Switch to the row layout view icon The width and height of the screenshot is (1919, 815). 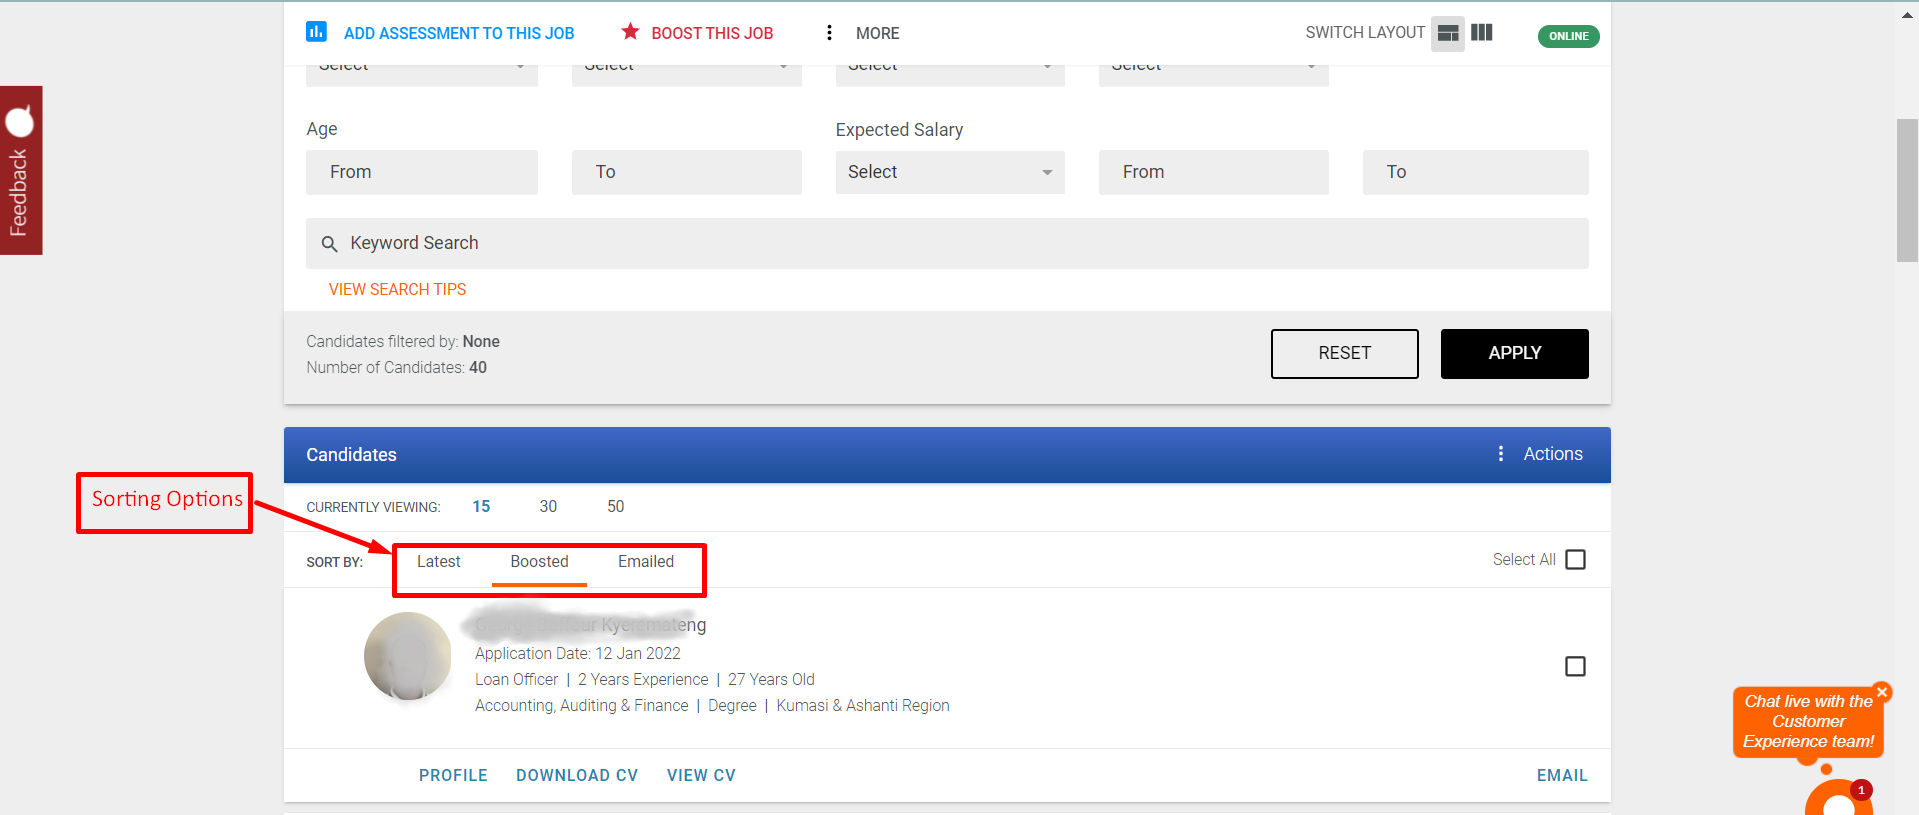[x=1447, y=33]
